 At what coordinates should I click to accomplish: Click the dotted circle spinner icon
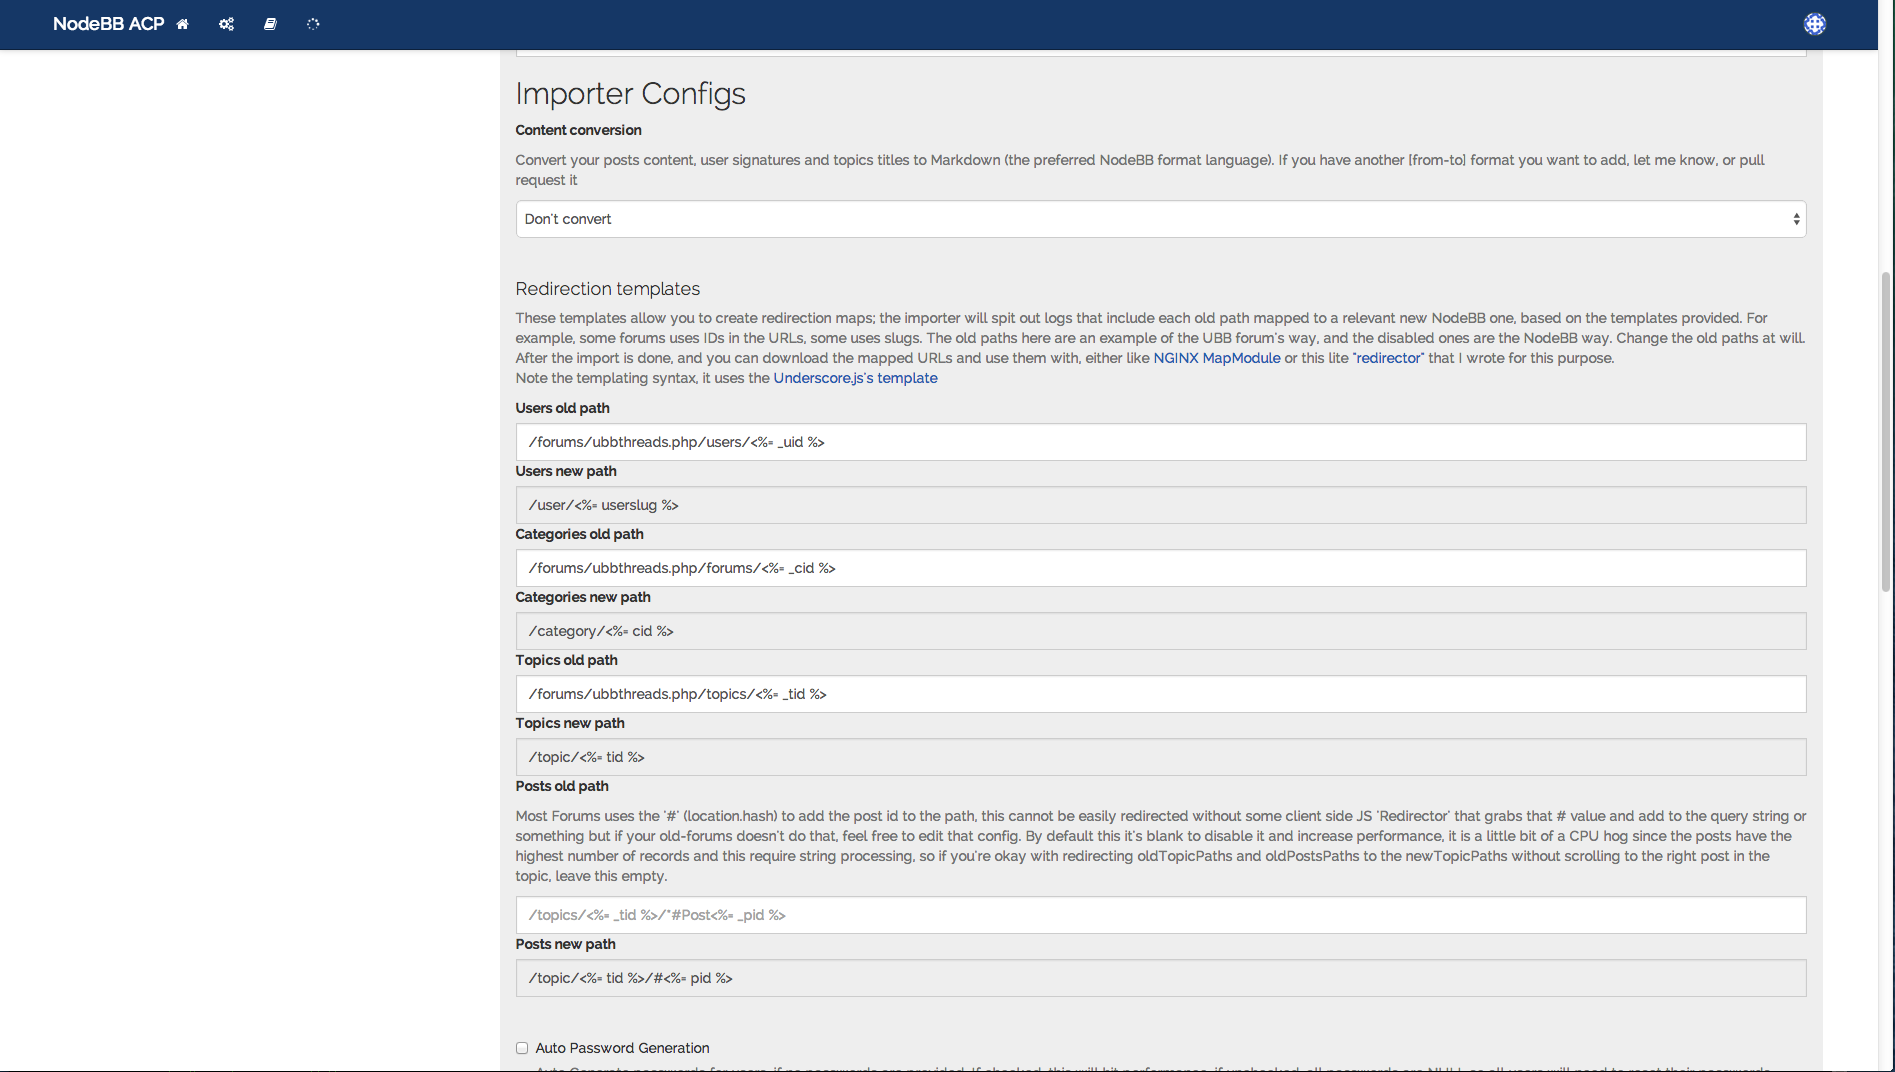[313, 24]
